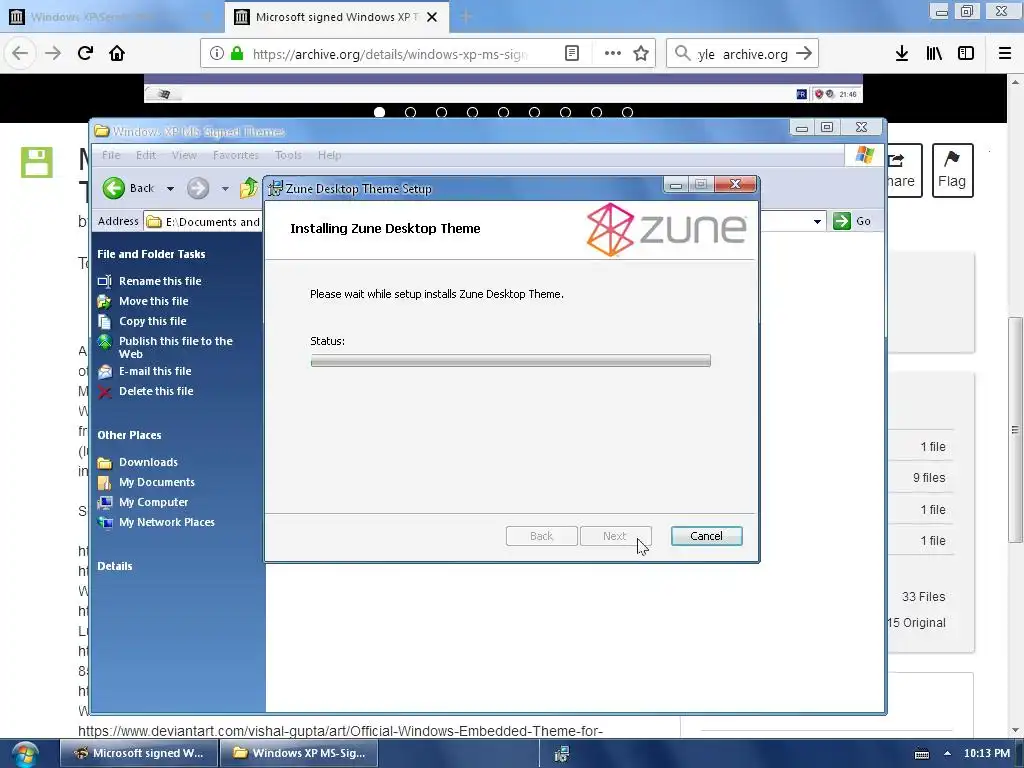The width and height of the screenshot is (1024, 768).
Task: Click 33 Files link on archive page
Action: (923, 597)
